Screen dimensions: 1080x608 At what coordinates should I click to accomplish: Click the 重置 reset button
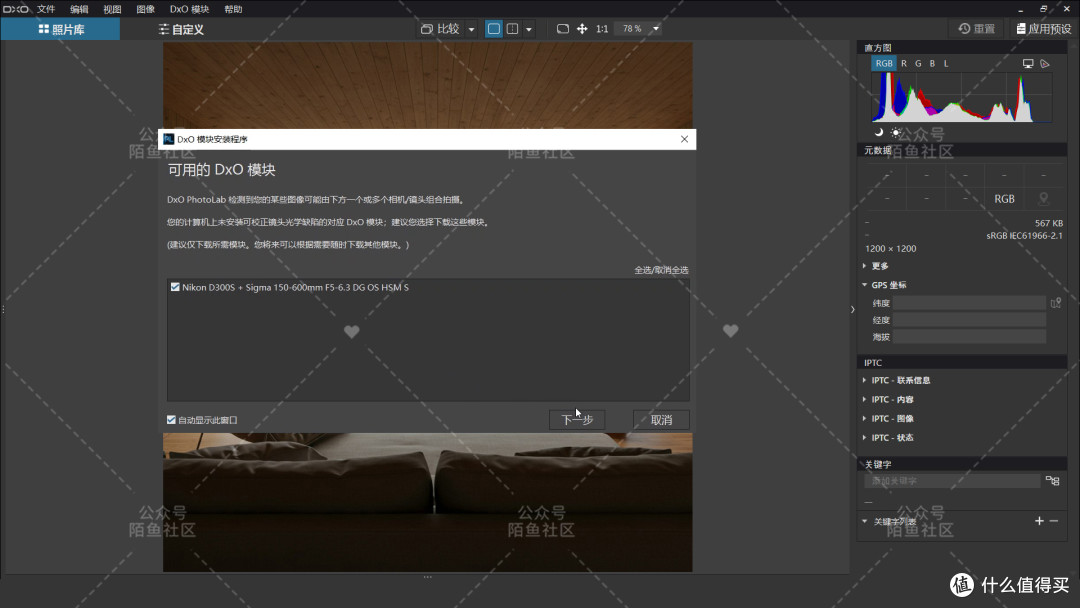coord(977,28)
